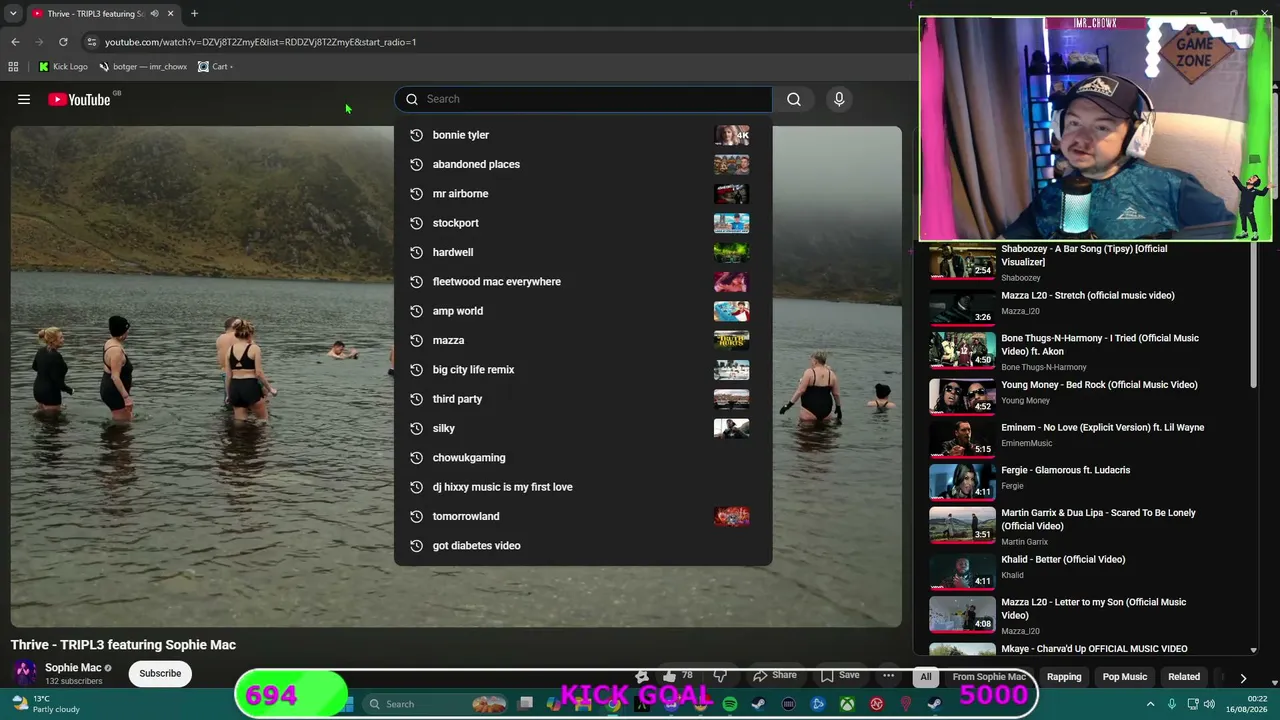Open the Cart bookmark

[x=215, y=67]
